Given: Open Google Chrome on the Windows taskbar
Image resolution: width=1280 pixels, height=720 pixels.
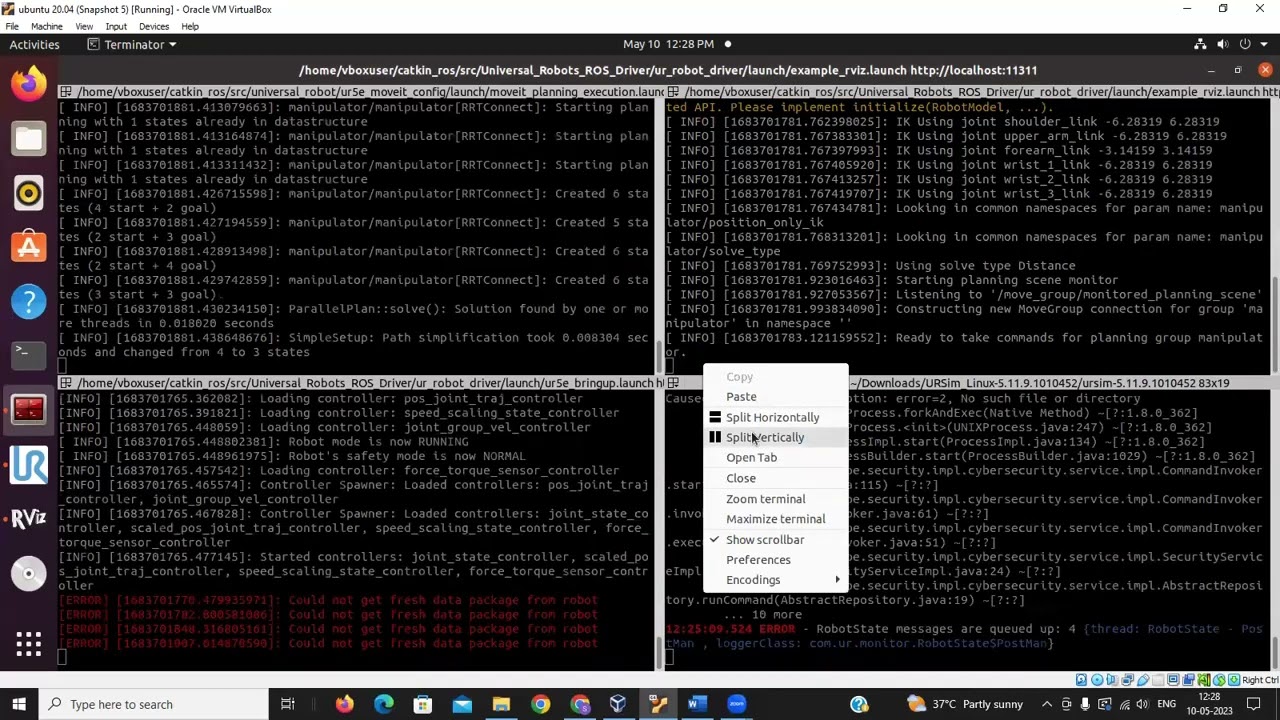Looking at the screenshot, I should point(540,704).
